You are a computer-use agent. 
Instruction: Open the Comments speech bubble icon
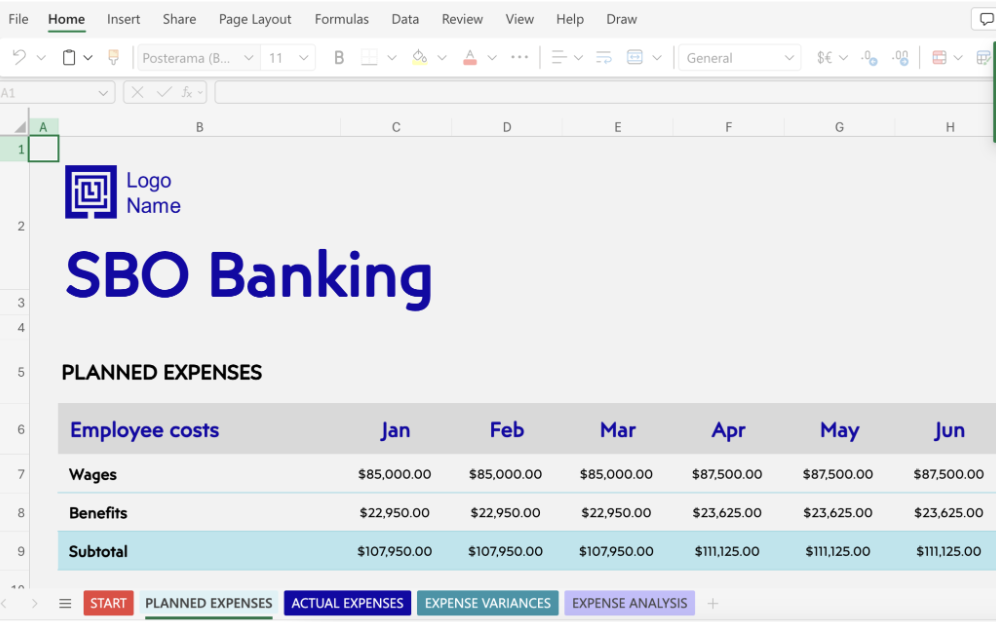(x=986, y=19)
